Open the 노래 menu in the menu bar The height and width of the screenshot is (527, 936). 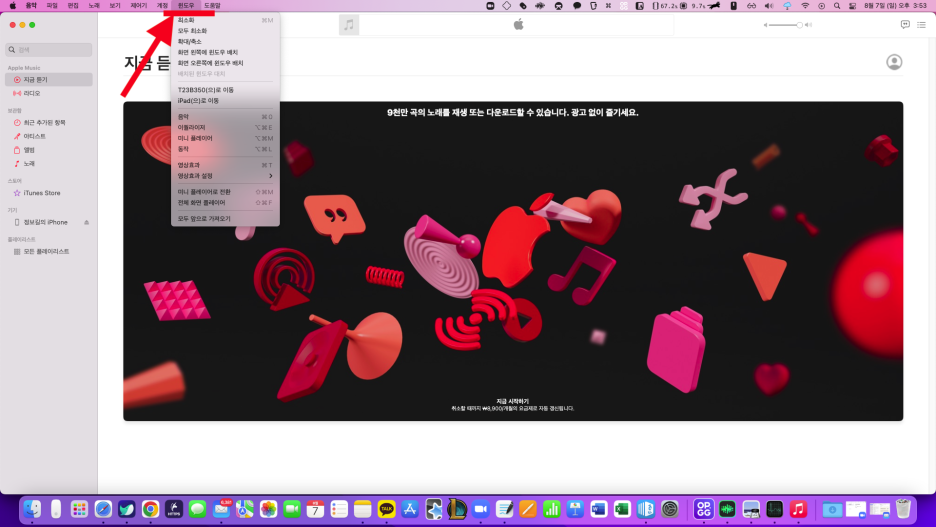tap(94, 5)
